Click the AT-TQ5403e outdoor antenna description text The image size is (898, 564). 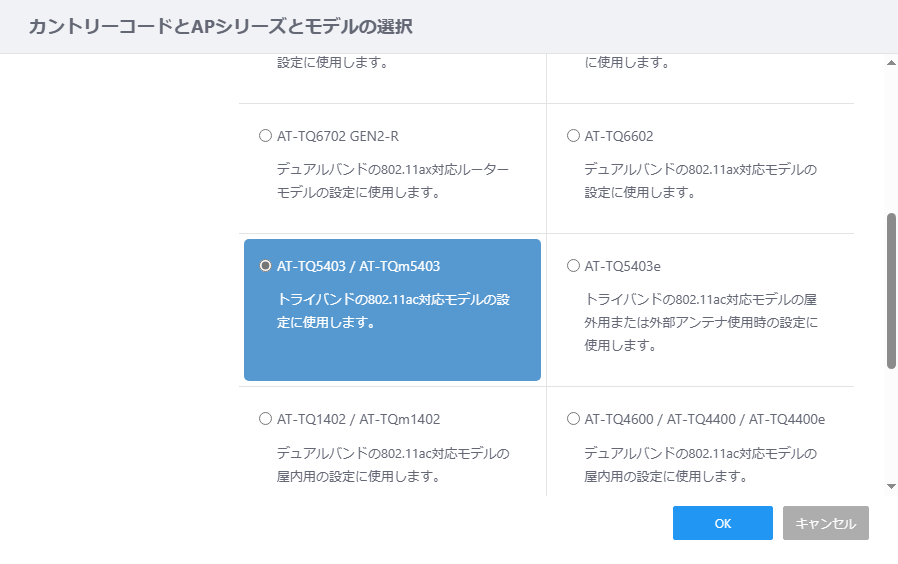701,322
